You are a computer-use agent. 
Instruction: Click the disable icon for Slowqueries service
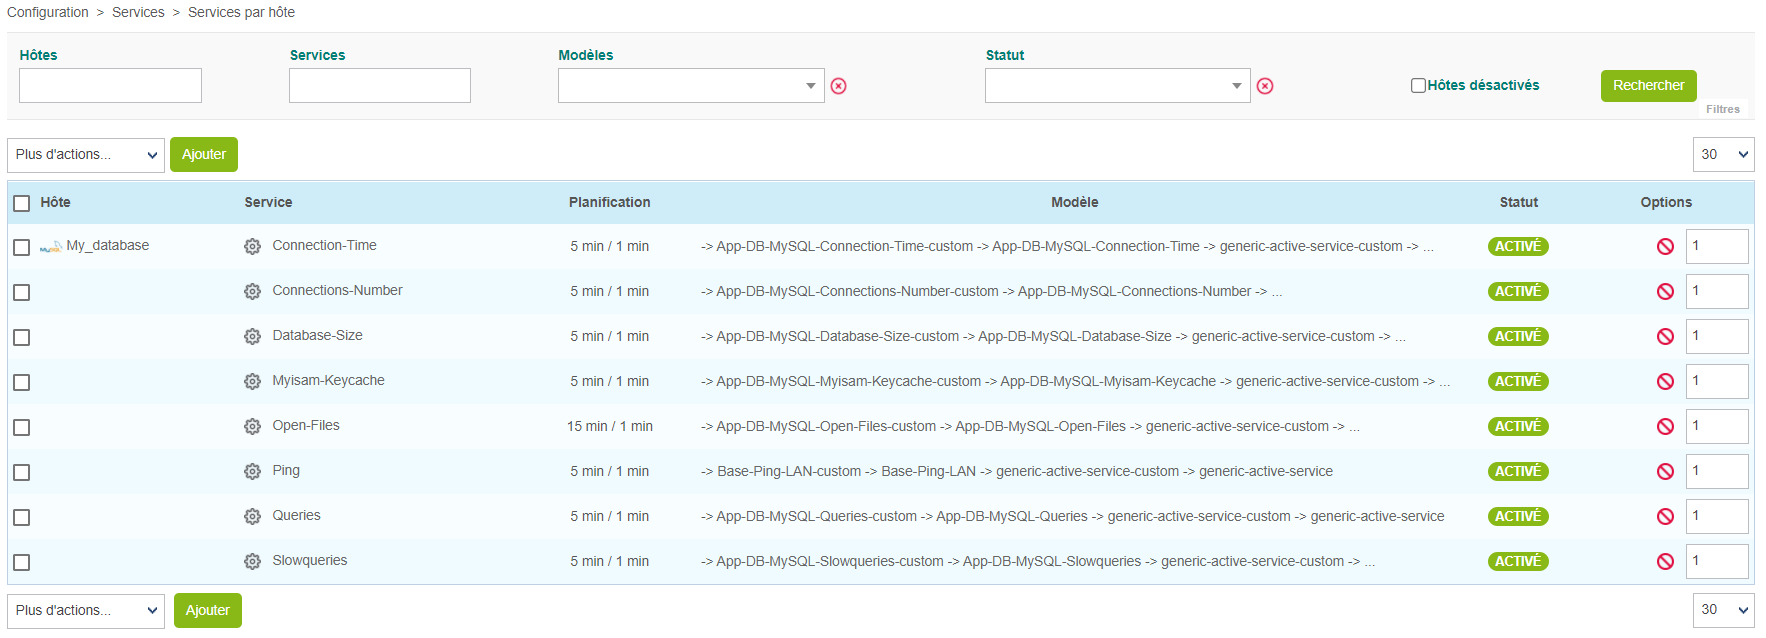(1665, 562)
